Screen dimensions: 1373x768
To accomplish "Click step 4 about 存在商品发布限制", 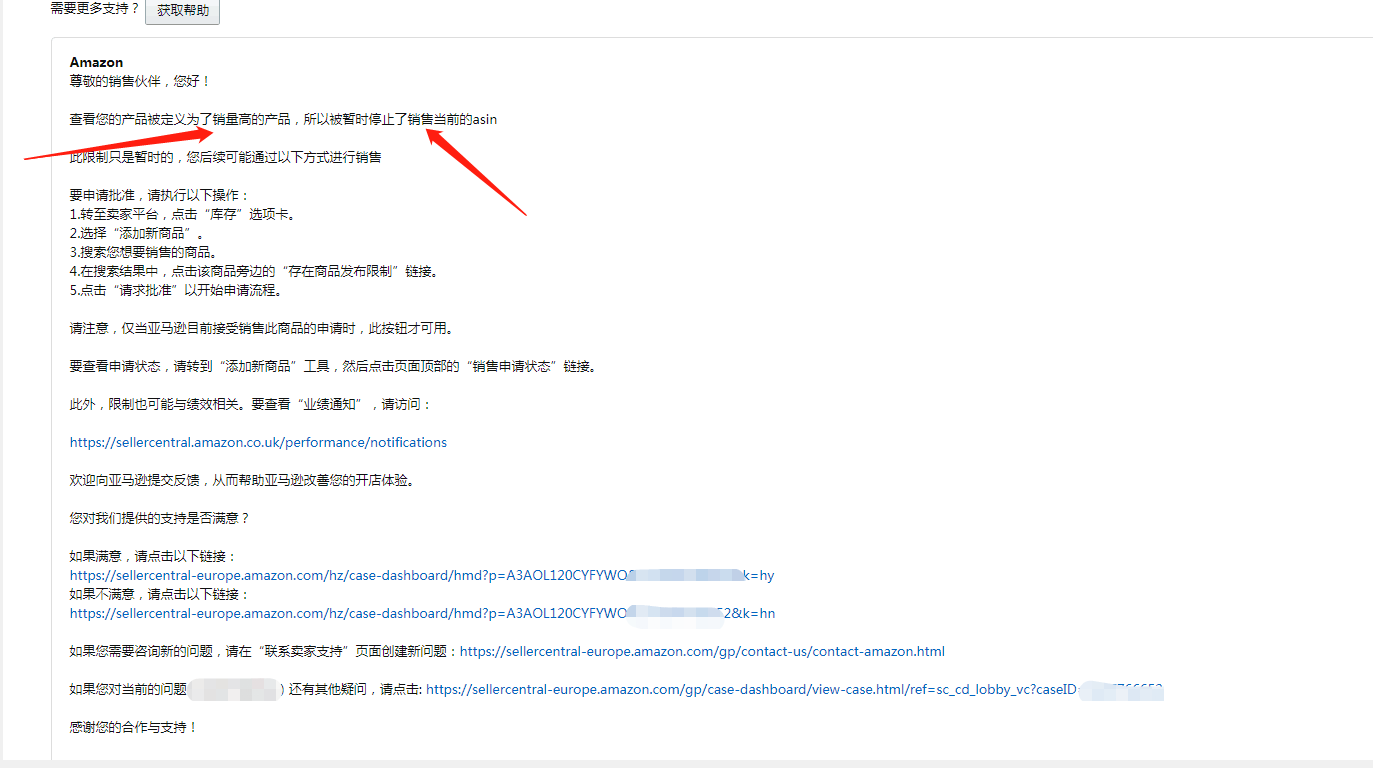I will [x=254, y=271].
